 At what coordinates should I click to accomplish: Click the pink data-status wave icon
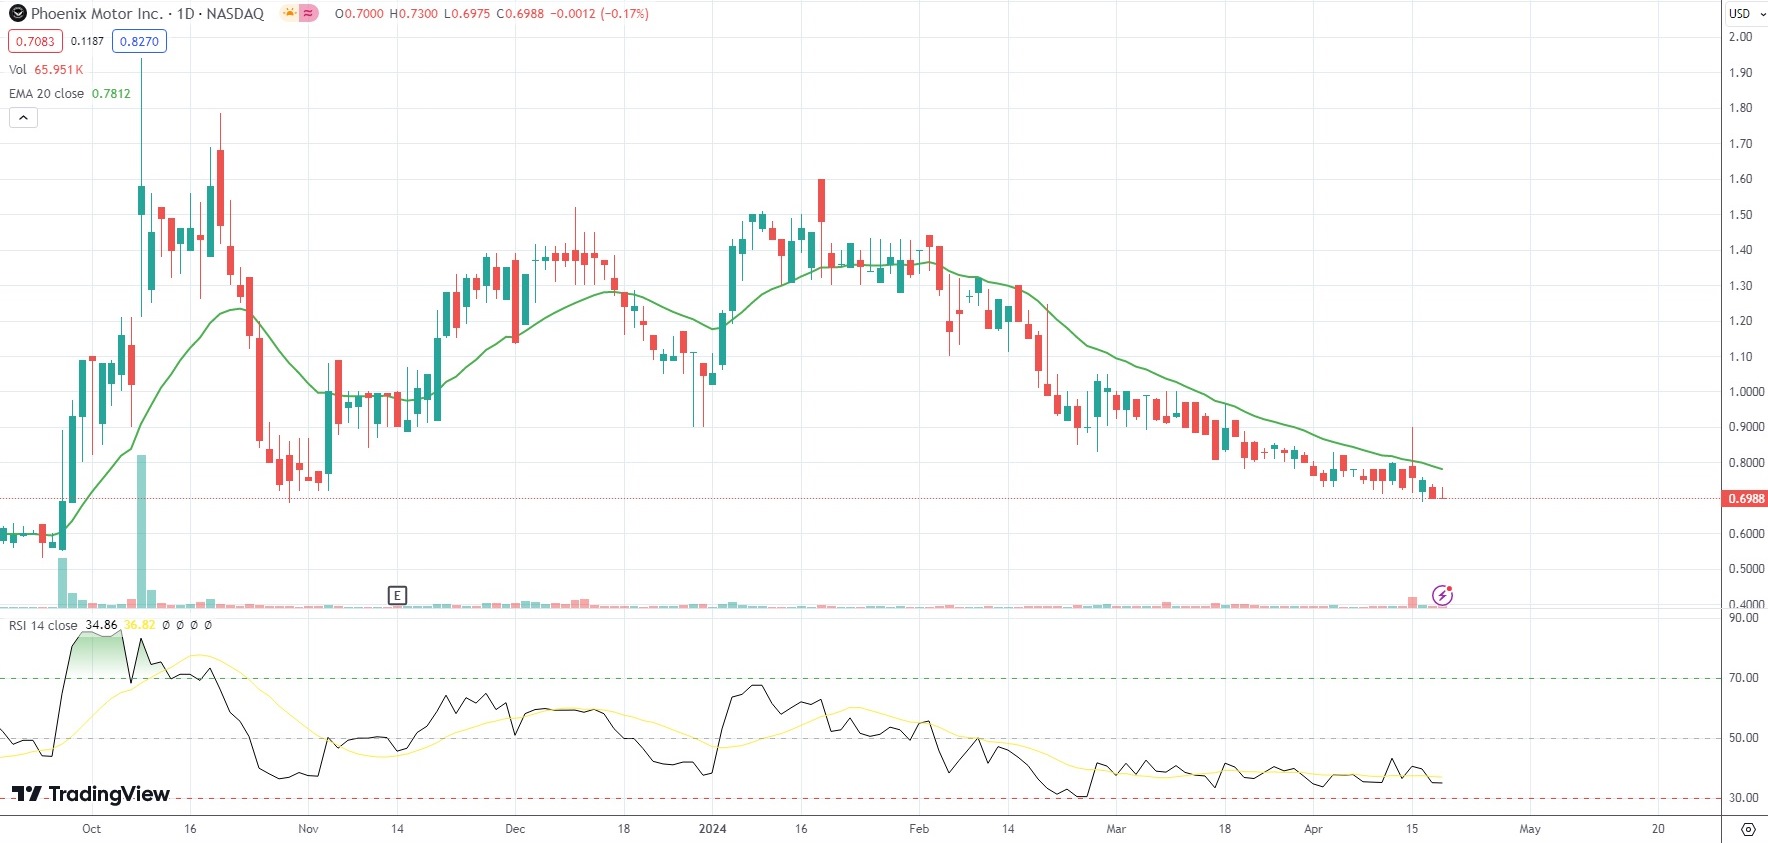pyautogui.click(x=309, y=14)
